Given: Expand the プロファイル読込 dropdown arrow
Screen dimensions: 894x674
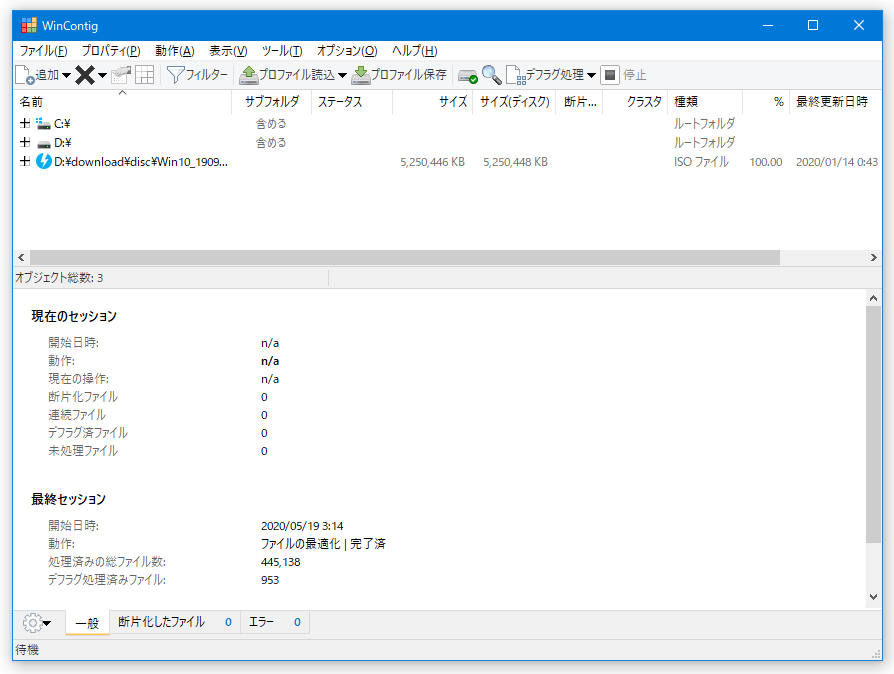Looking at the screenshot, I should pos(342,75).
